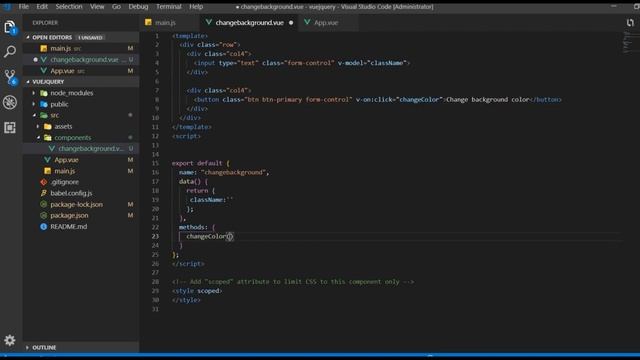Open the Extensions view icon
This screenshot has width=640, height=360.
pyautogui.click(x=10, y=127)
